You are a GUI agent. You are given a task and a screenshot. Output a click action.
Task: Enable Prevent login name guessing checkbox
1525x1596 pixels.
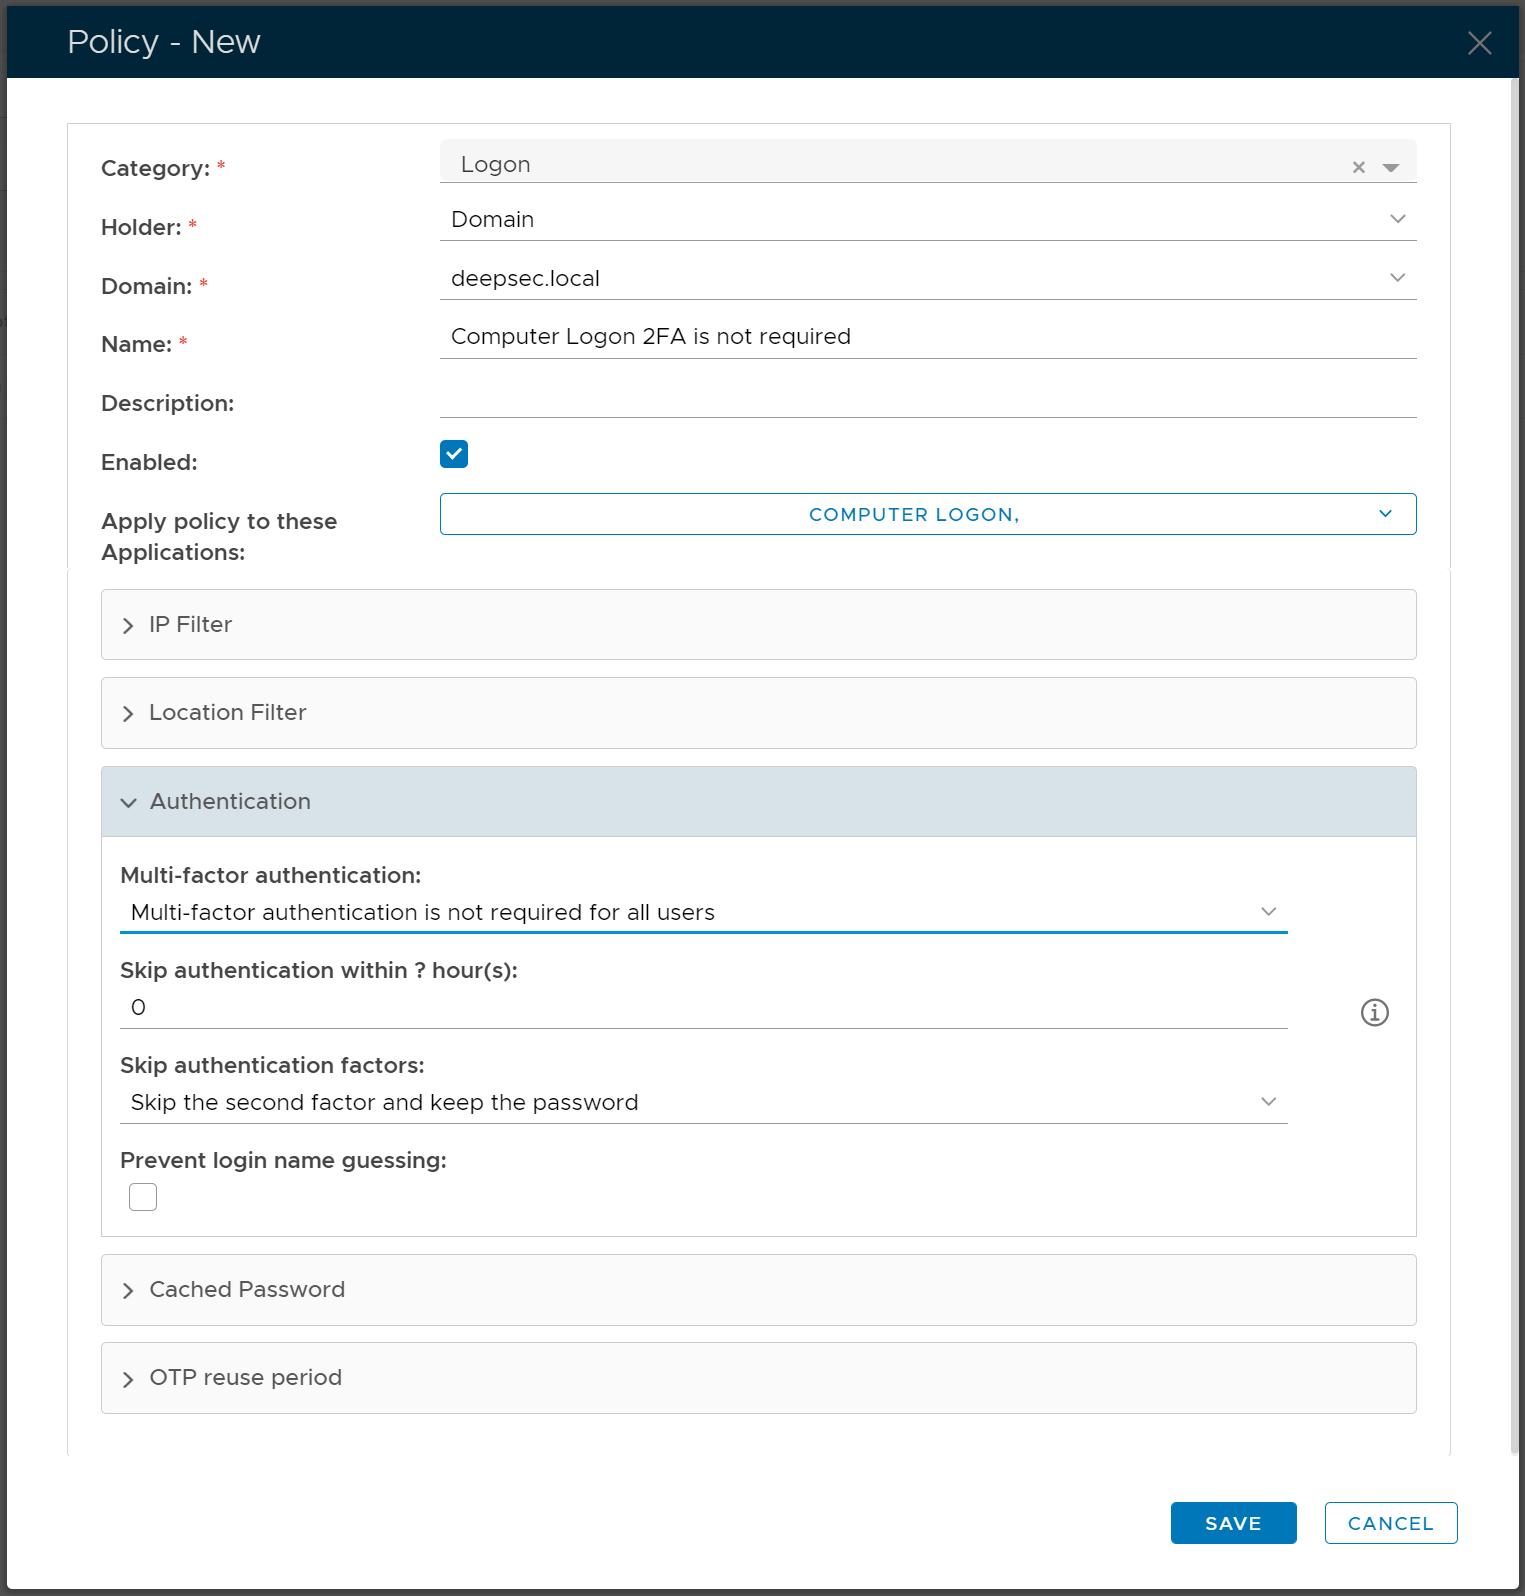pyautogui.click(x=143, y=1197)
